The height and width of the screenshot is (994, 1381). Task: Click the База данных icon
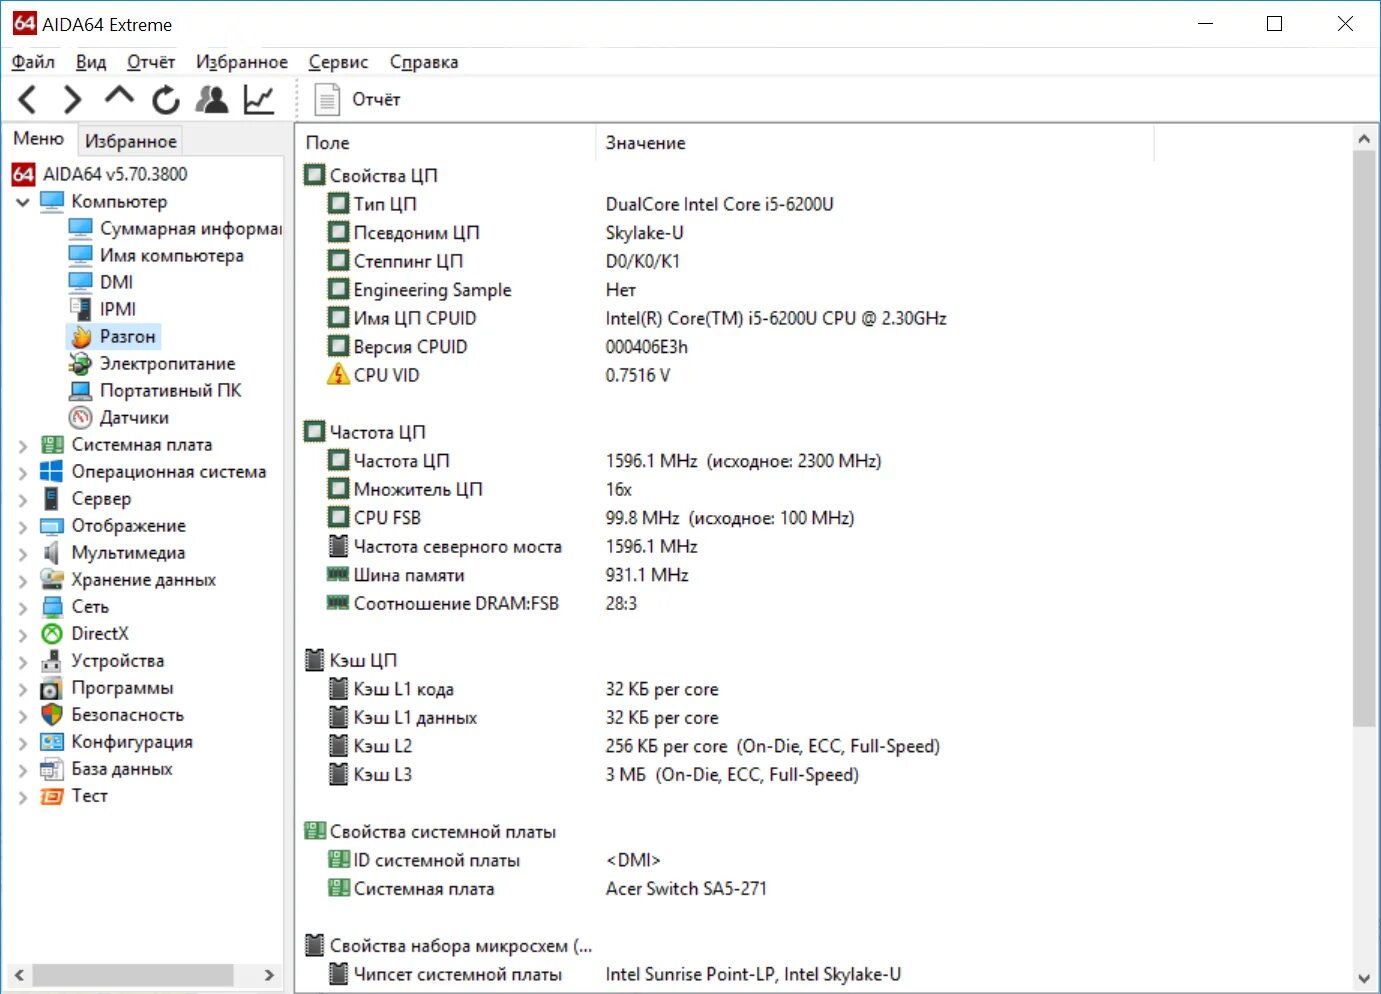pos(52,769)
